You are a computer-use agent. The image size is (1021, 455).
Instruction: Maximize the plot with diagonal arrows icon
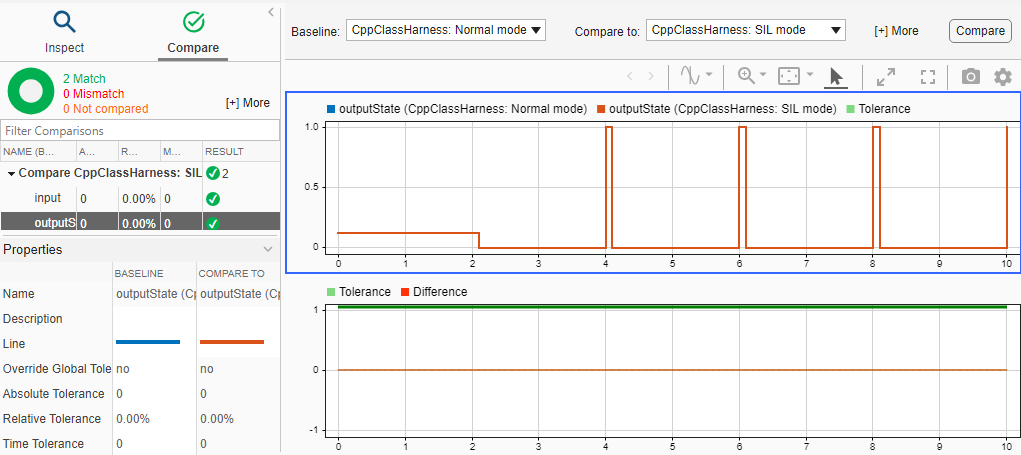886,76
